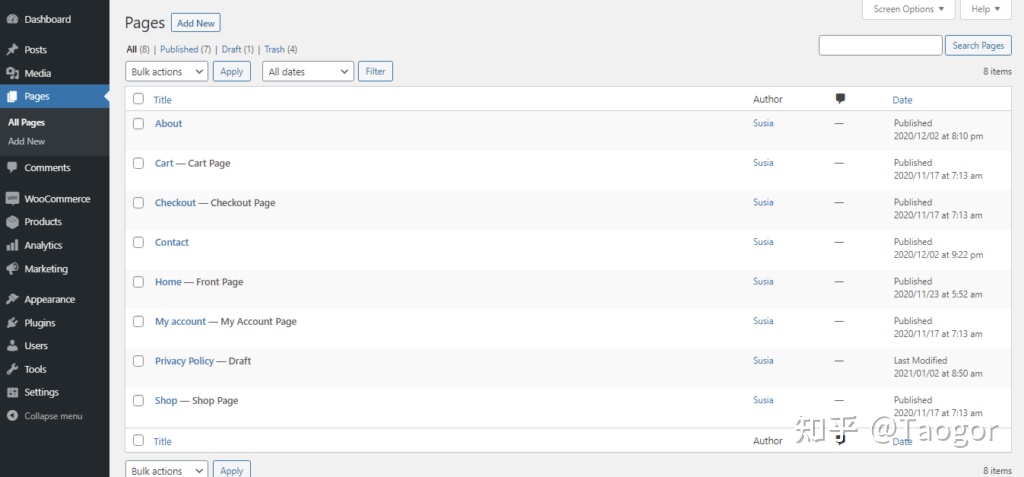
Task: Select the Add New submenu under Pages
Action: pyautogui.click(x=27, y=141)
